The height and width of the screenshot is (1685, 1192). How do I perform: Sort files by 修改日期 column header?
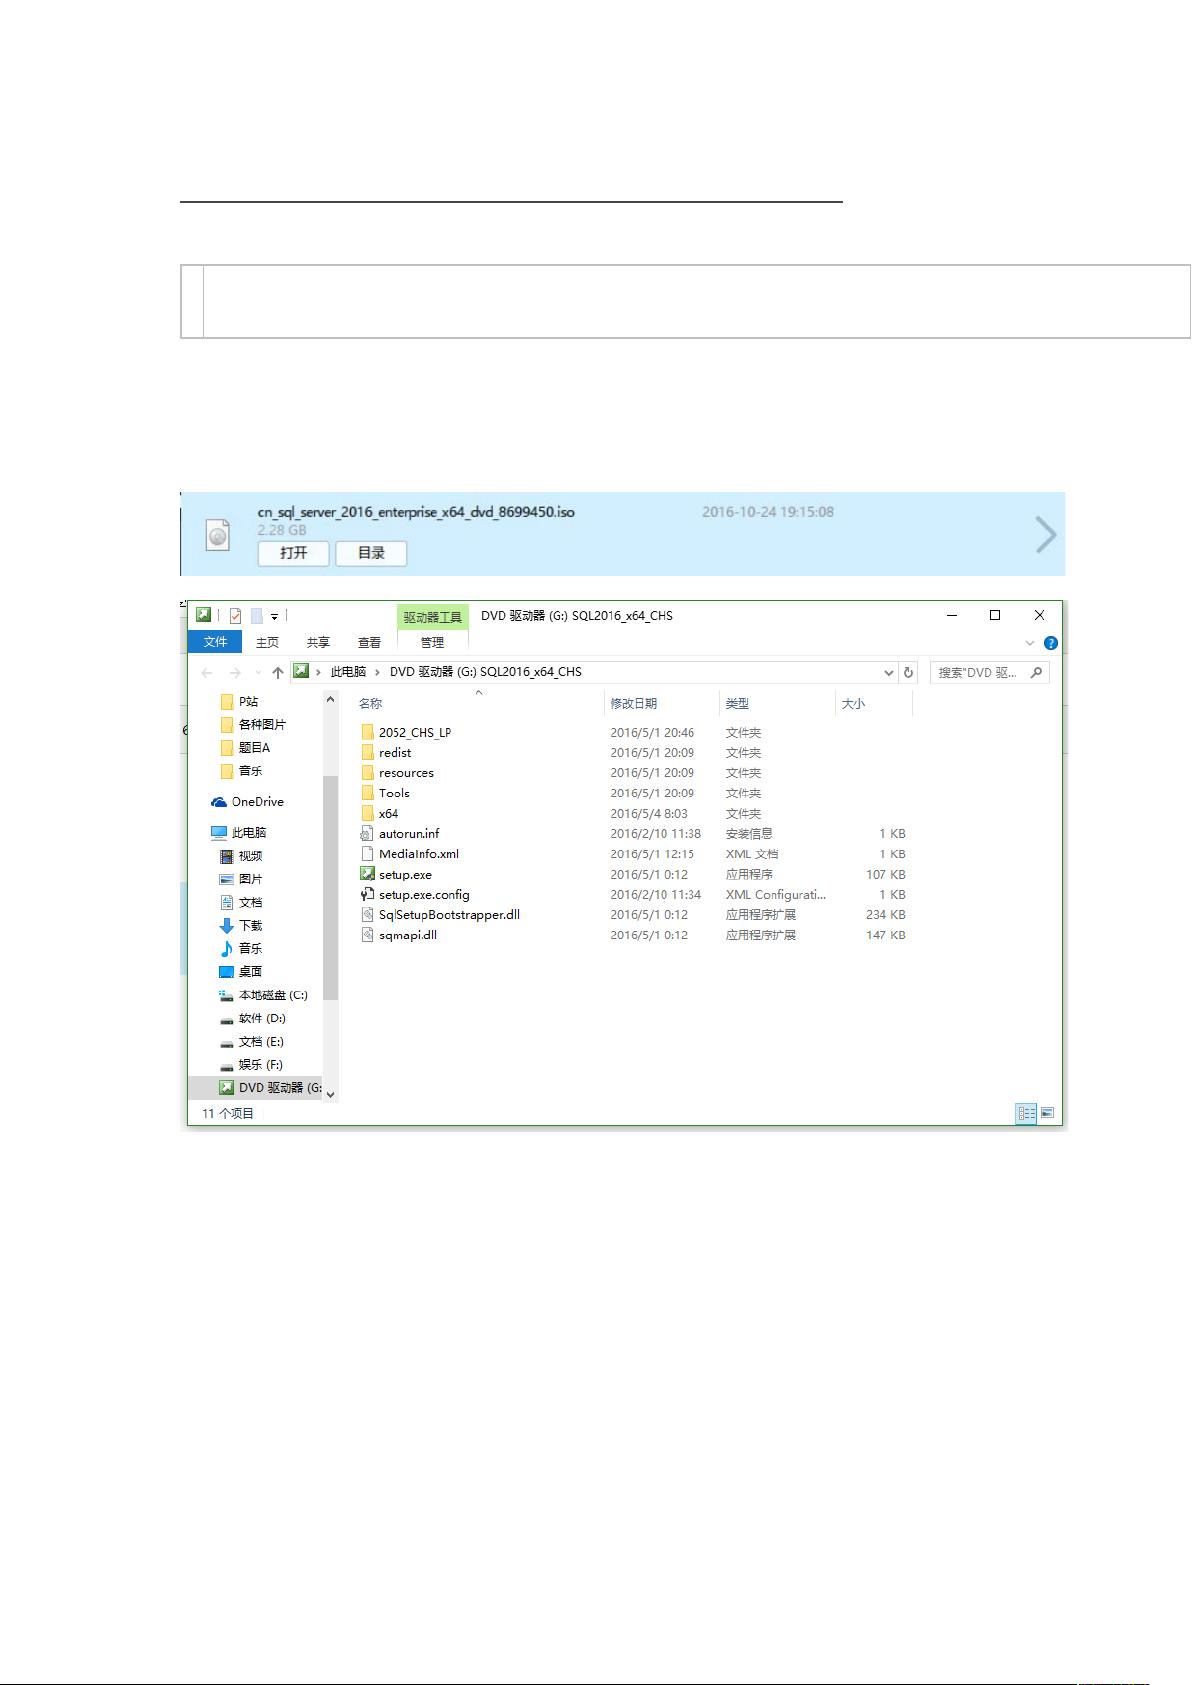pyautogui.click(x=634, y=704)
